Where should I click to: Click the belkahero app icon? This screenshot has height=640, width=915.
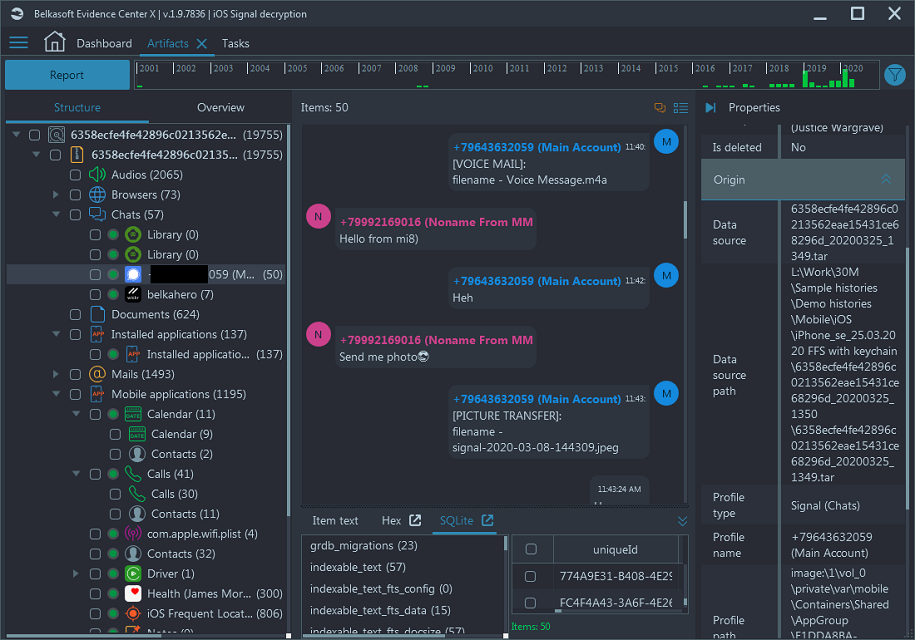pos(133,294)
